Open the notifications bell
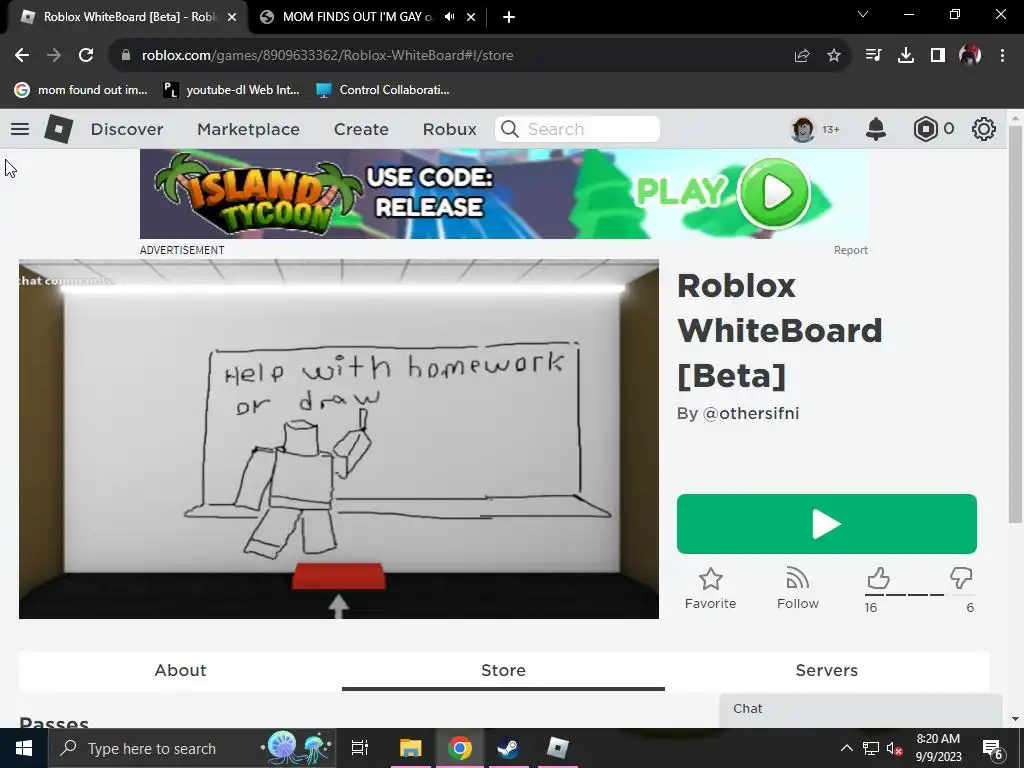This screenshot has width=1024, height=768. 876,129
